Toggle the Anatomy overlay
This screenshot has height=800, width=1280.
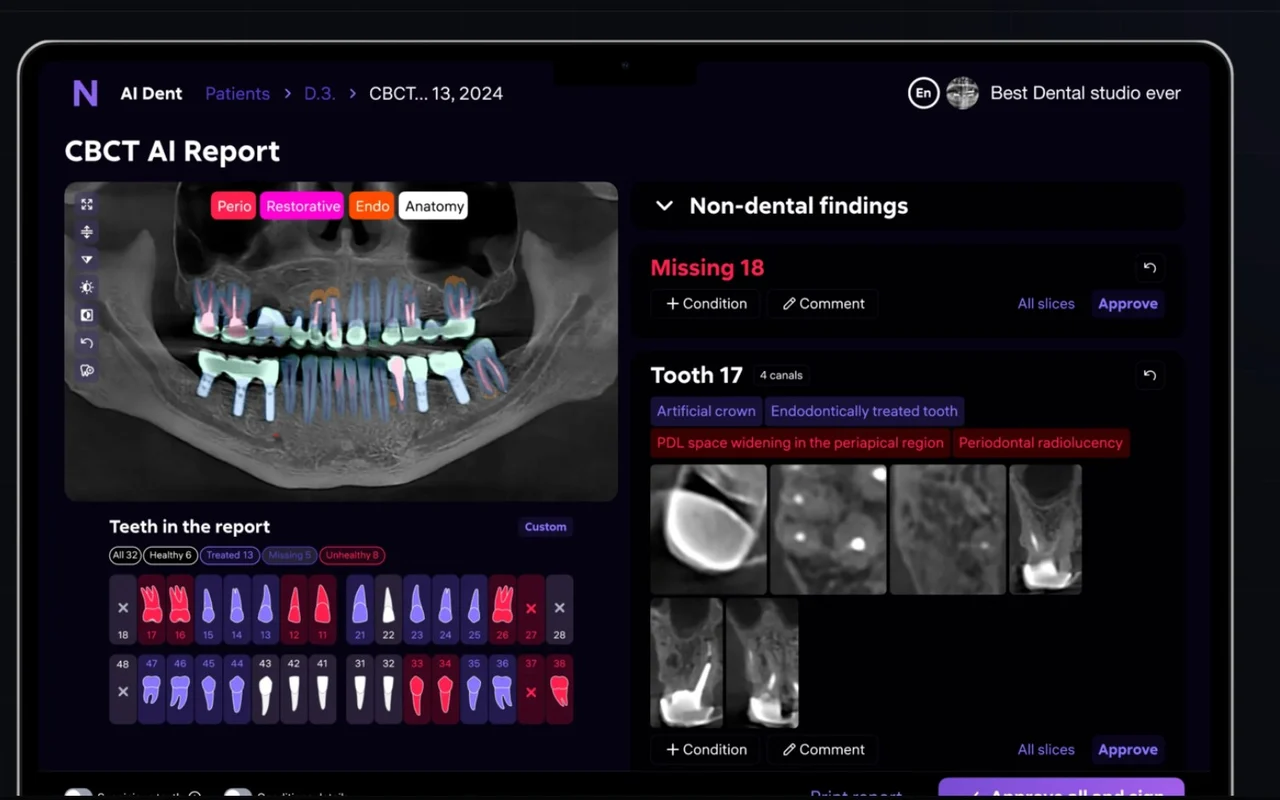[x=434, y=206]
